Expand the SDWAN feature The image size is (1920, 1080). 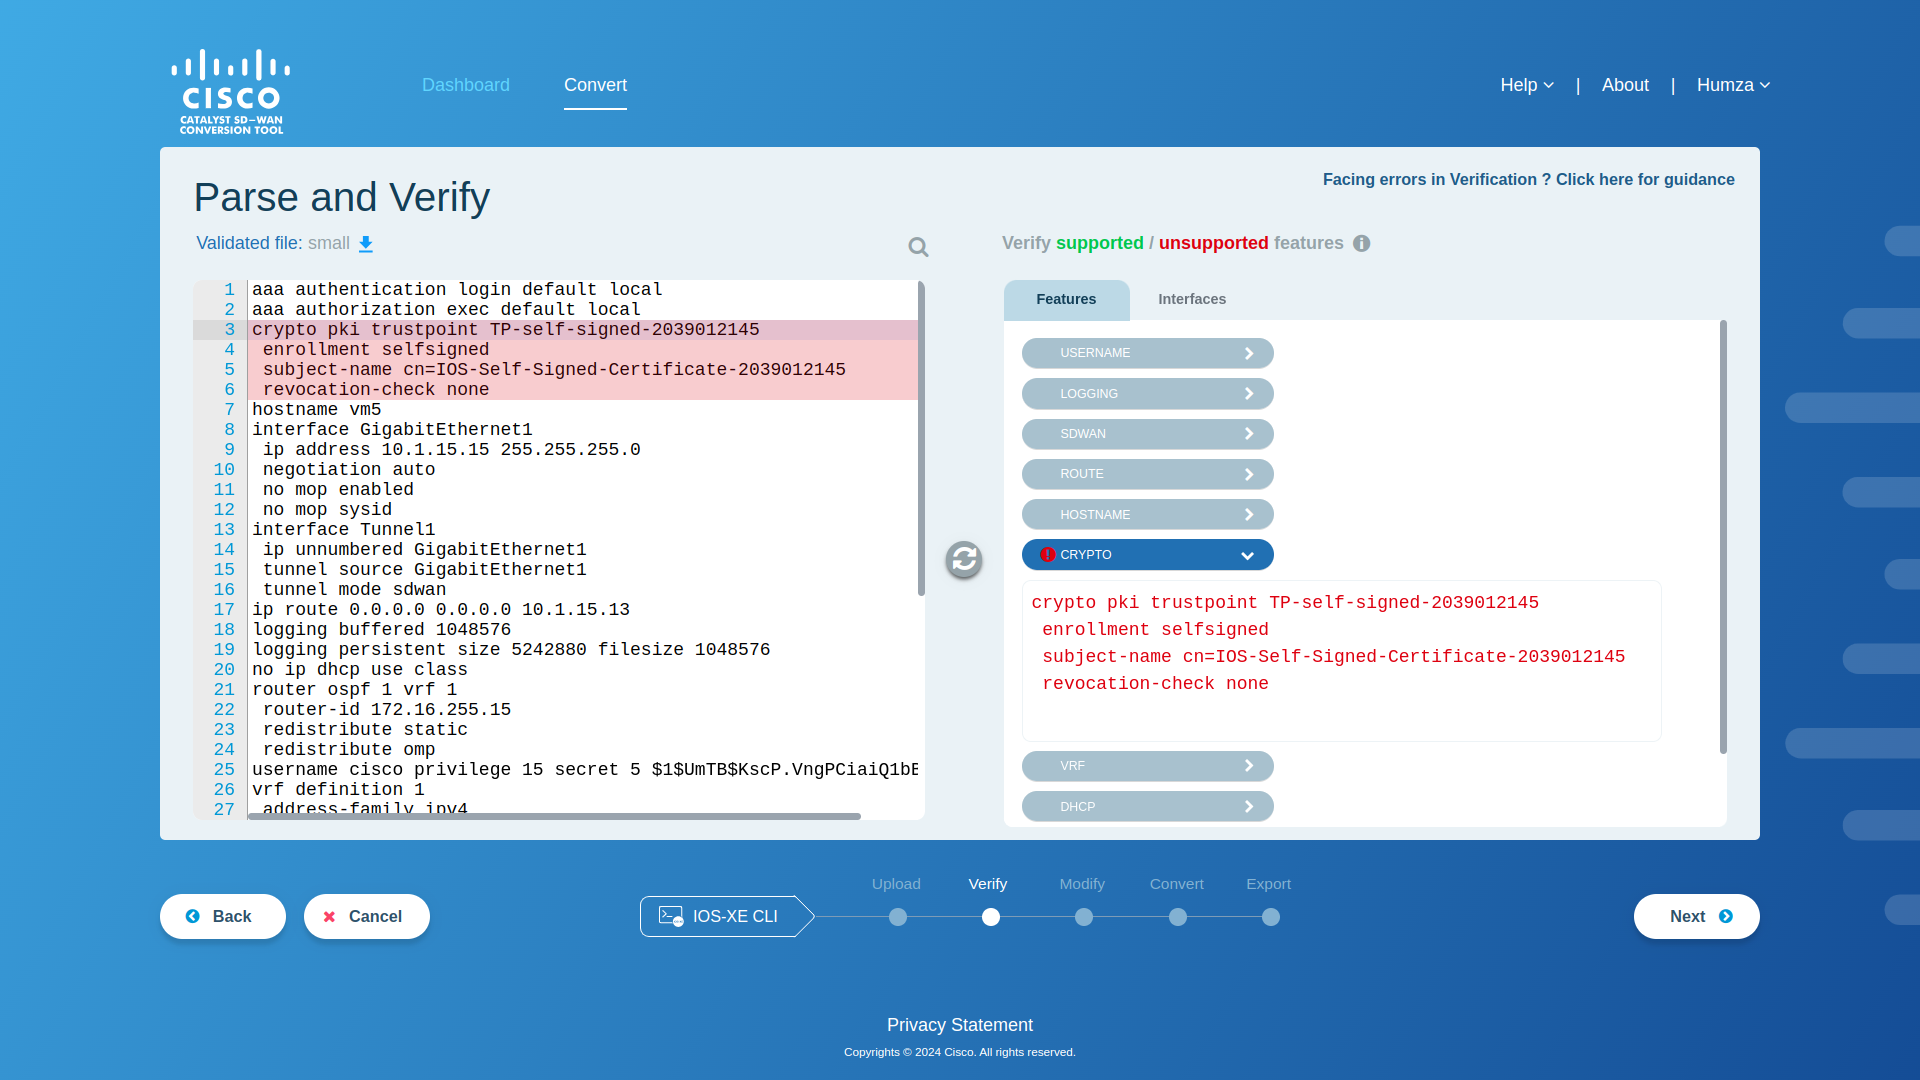[1147, 434]
